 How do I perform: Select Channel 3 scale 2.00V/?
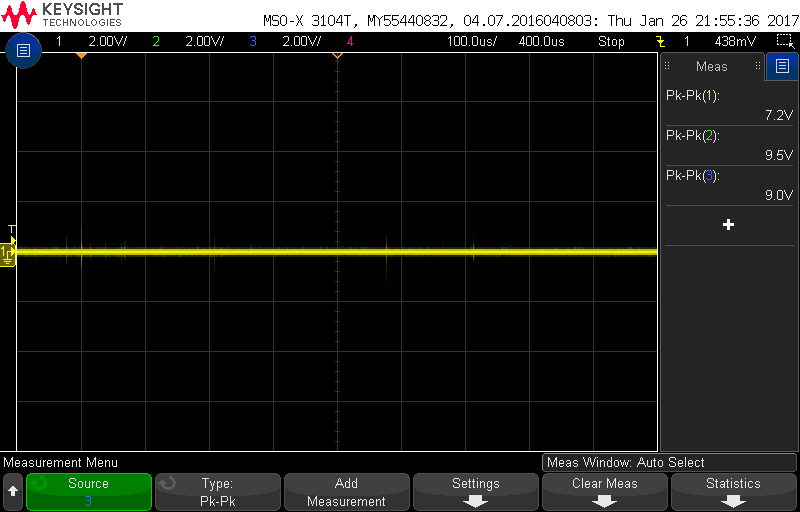tap(302, 42)
